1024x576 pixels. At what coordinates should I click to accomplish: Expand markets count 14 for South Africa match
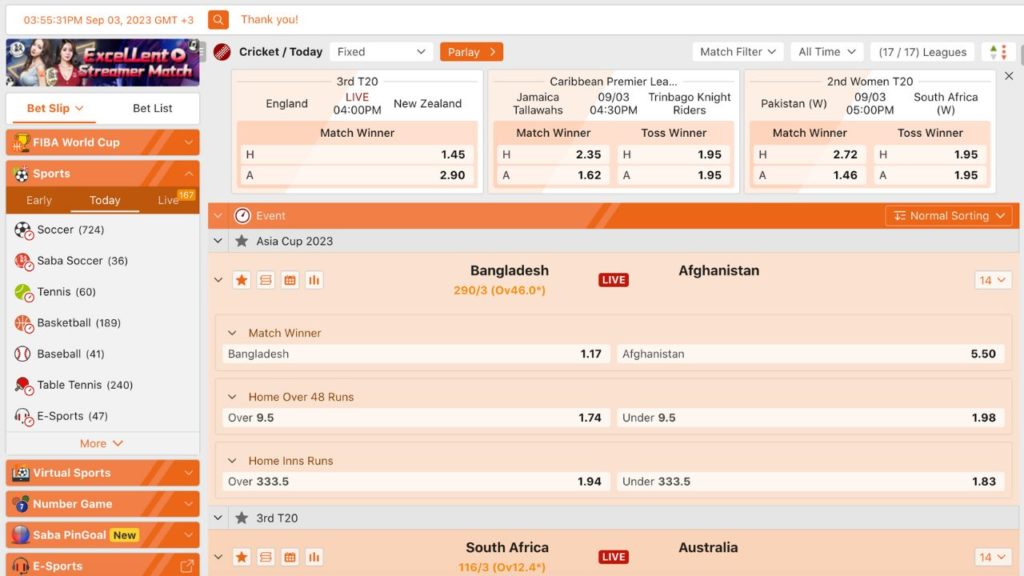[x=992, y=557]
